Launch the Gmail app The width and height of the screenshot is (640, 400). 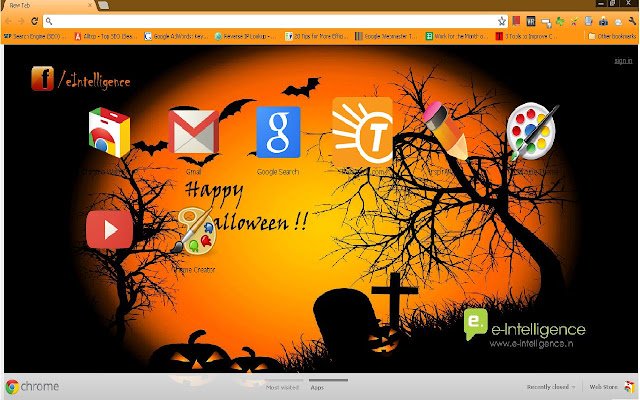(x=193, y=131)
